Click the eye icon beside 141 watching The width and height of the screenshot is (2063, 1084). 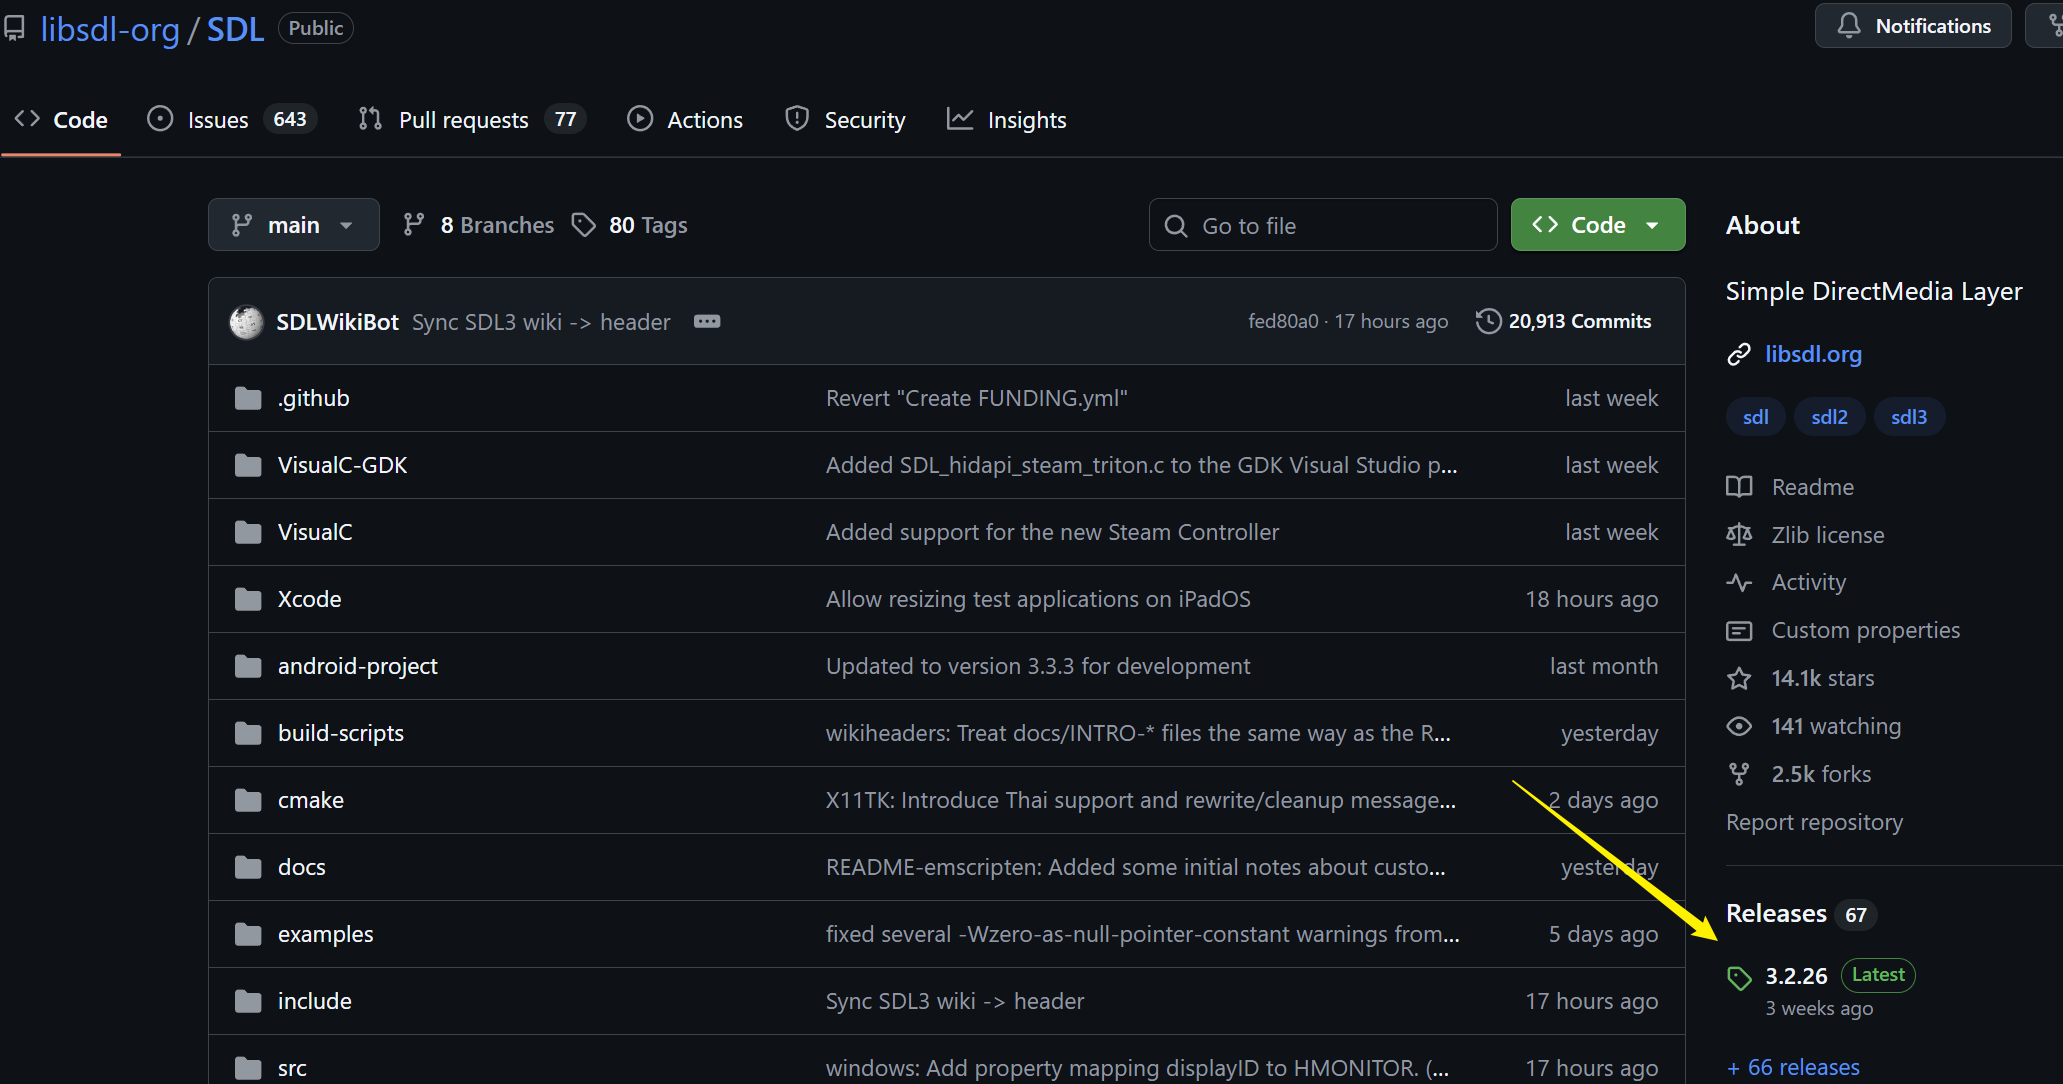click(x=1739, y=727)
